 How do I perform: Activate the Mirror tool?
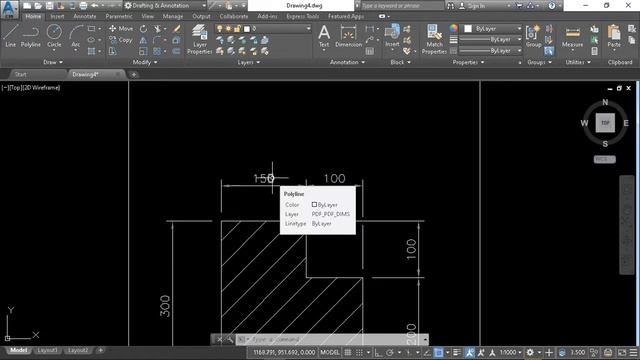click(x=143, y=40)
